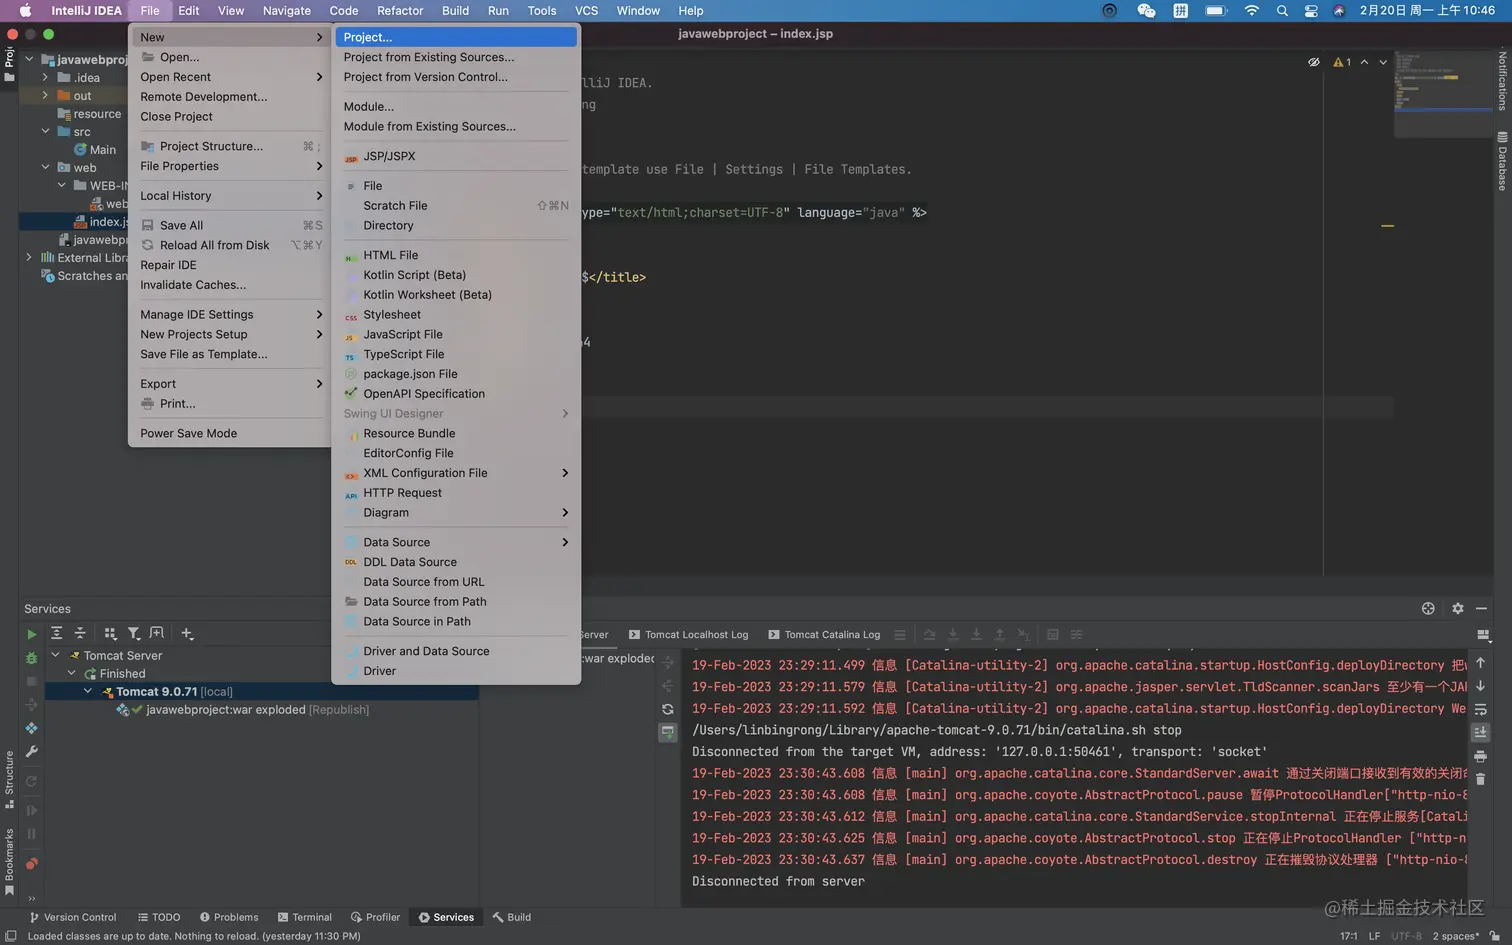1512x945 pixels.
Task: Click the red breakpoints icon in Services sidebar
Action: (31, 864)
